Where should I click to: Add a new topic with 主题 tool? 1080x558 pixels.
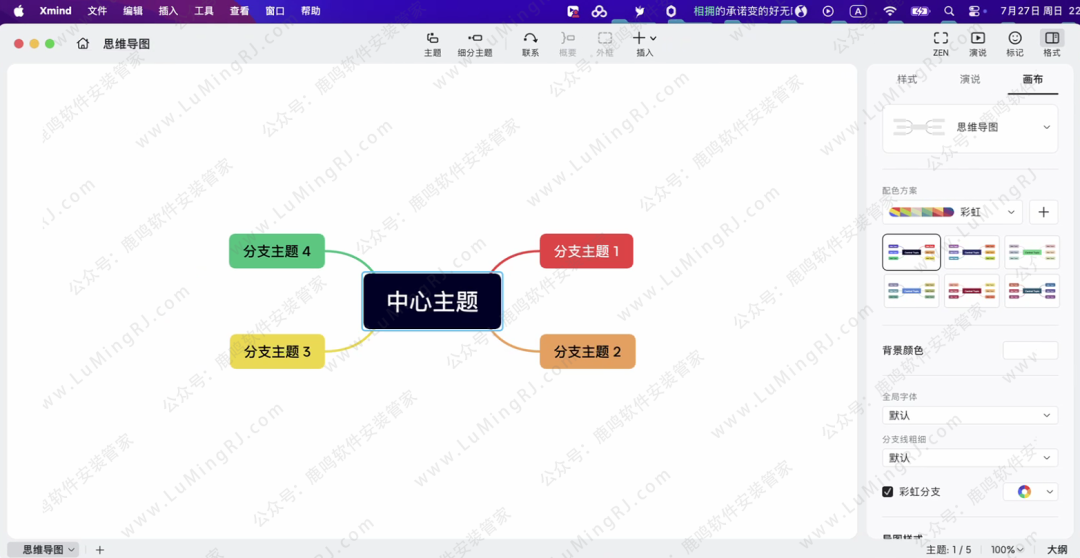[433, 44]
